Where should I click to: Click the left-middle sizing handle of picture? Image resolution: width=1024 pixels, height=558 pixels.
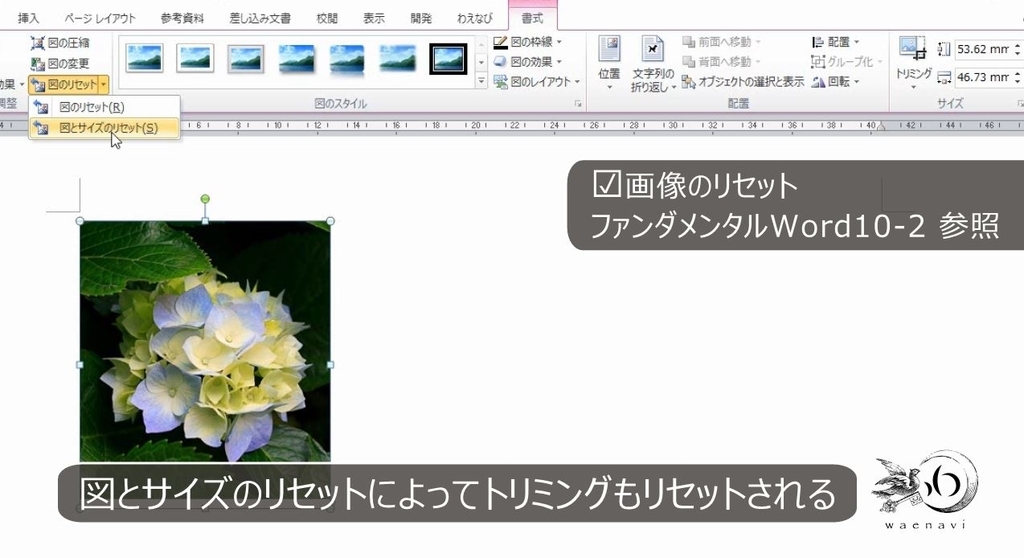(80, 365)
